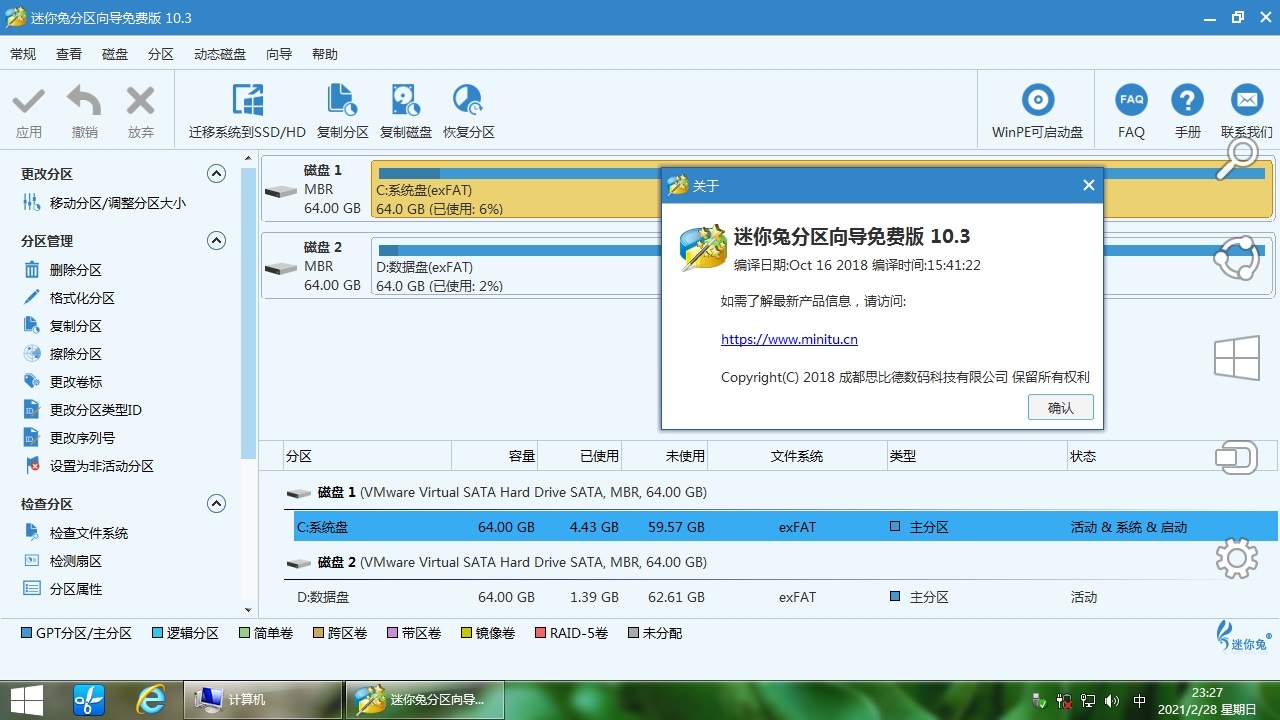Screen dimensions: 1280x720
Task: Open the 分区 menu
Action: tap(161, 54)
